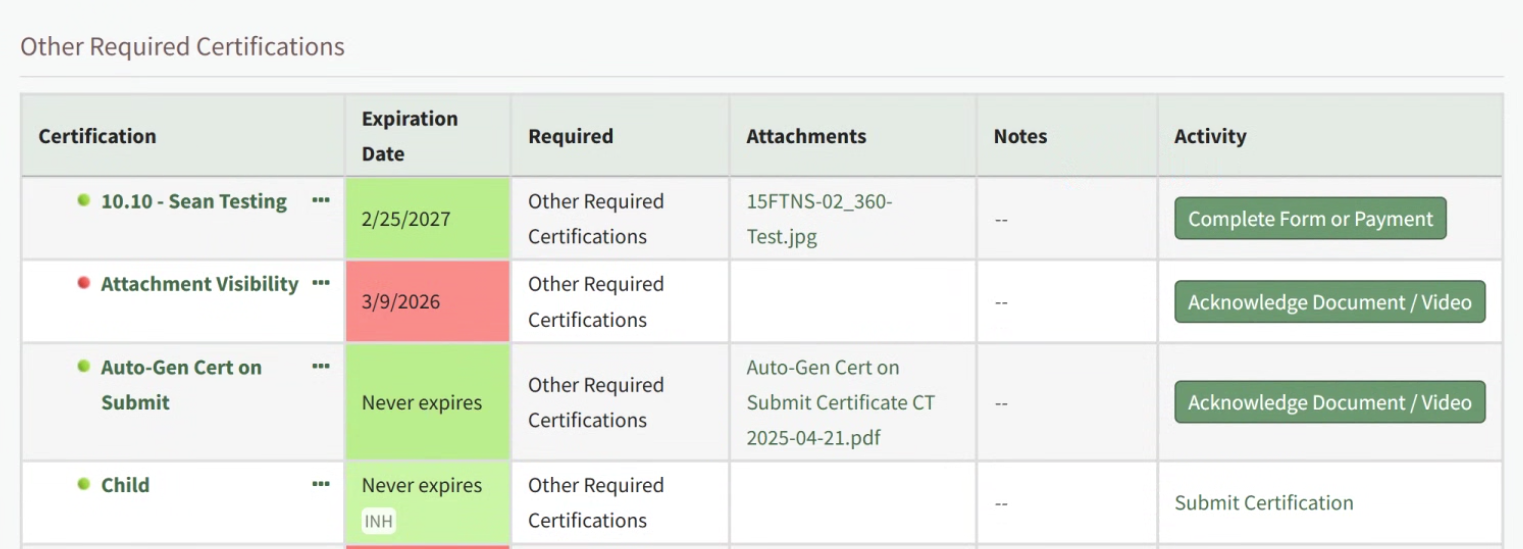Open Auto-Gen Cert on Submit Certificate PDF attachment
Screen dimensions: 1523x549
pos(840,402)
